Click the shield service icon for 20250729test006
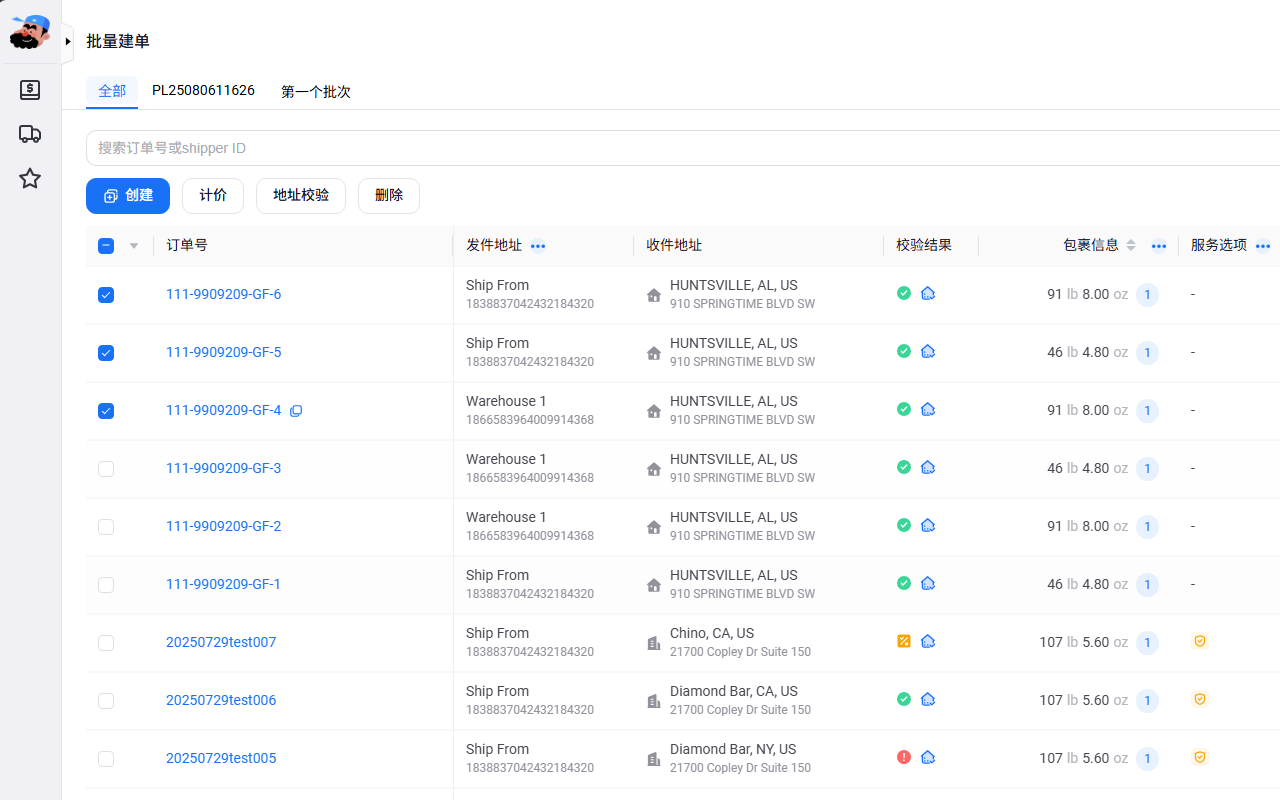The width and height of the screenshot is (1280, 800). pos(1200,699)
